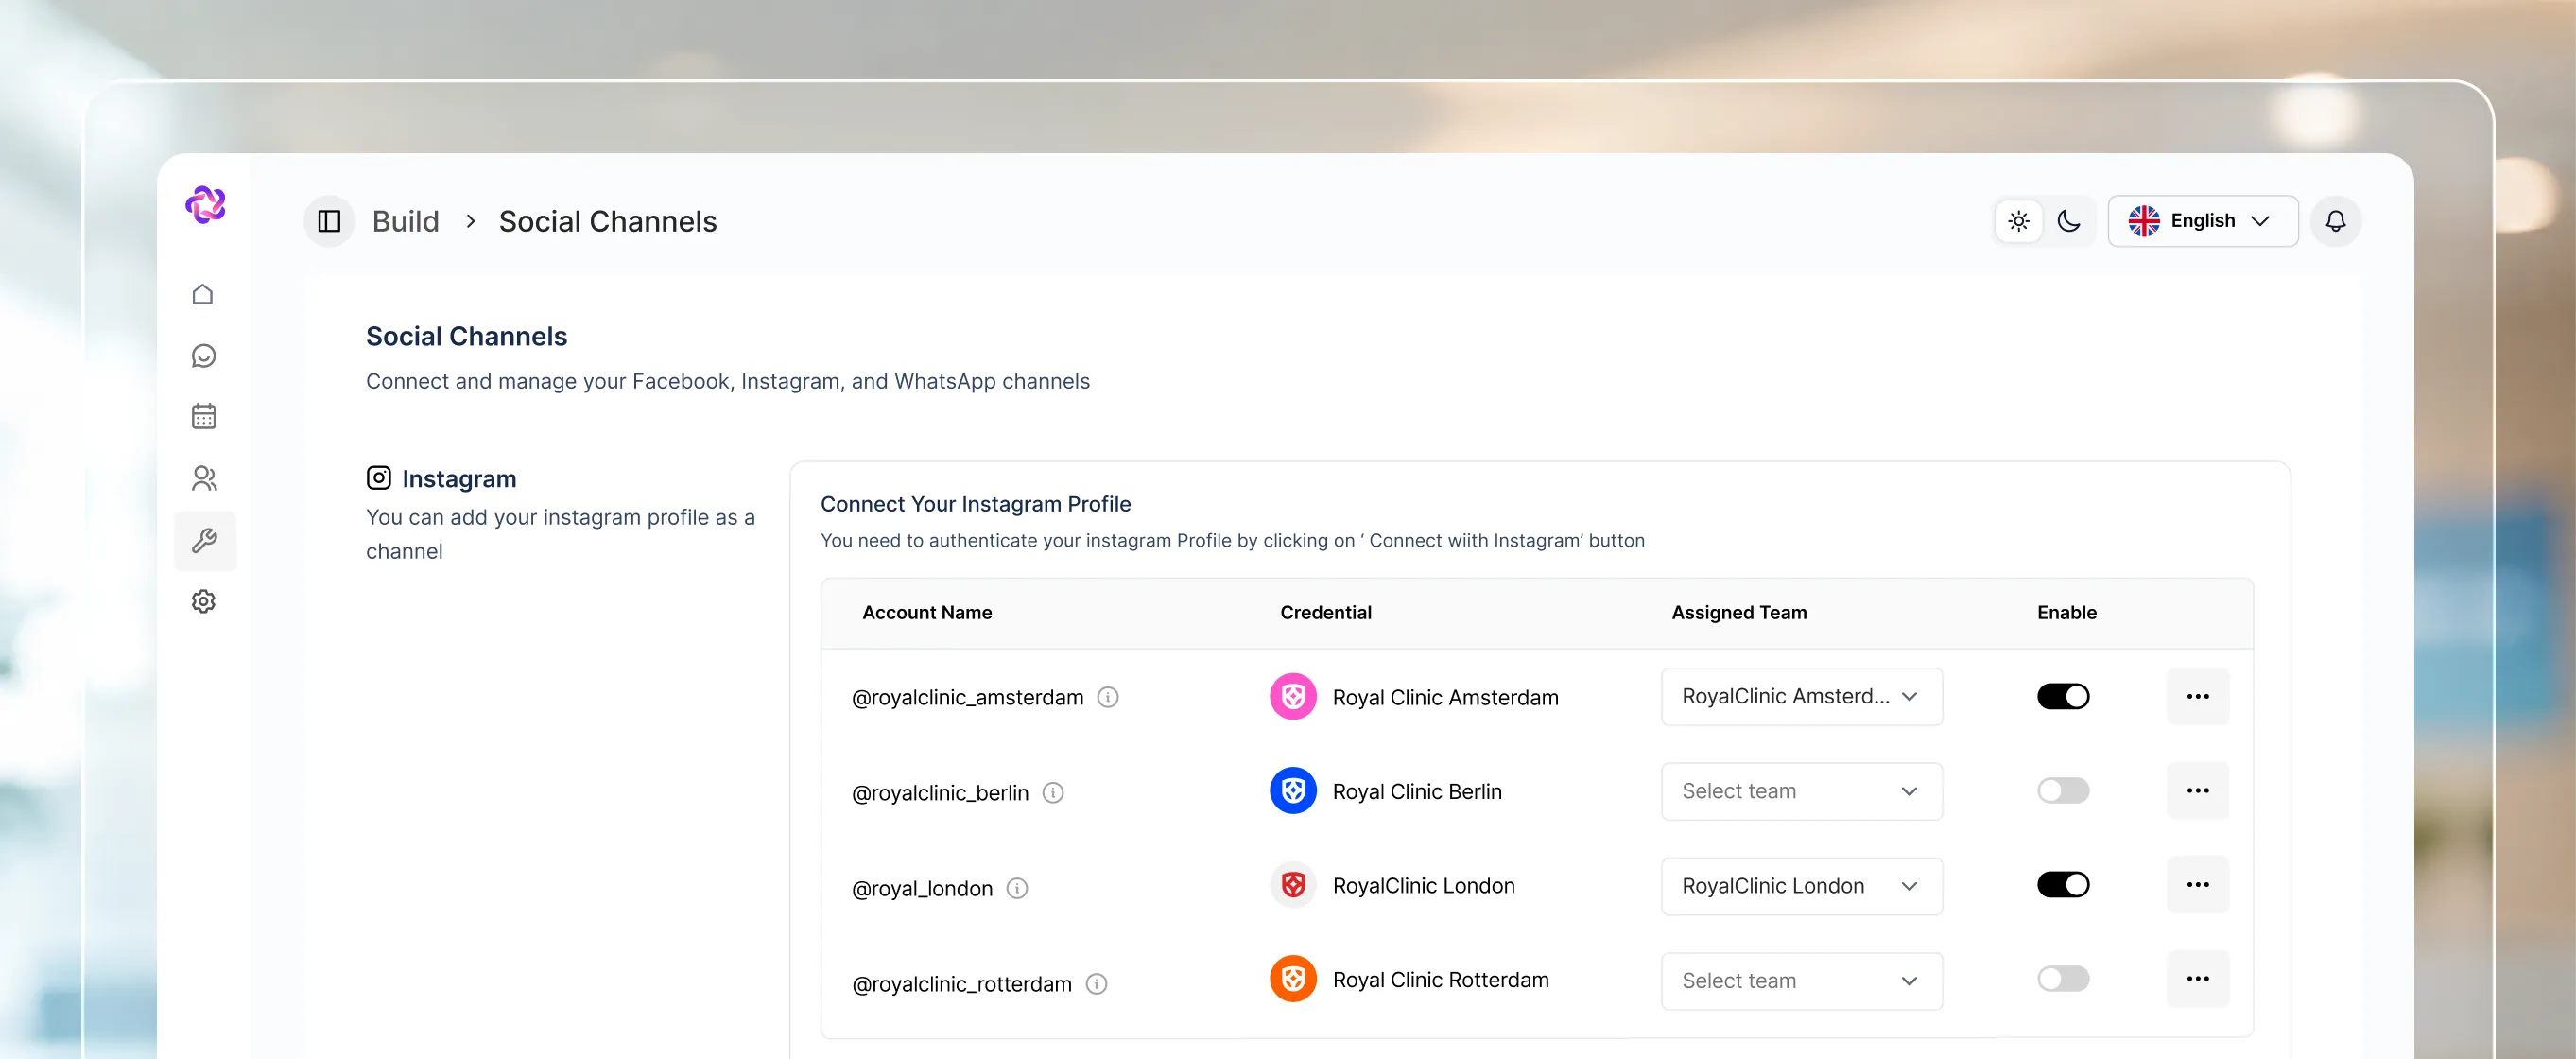Enable the Berlin account toggle
This screenshot has height=1059, width=2576.
tap(2063, 790)
